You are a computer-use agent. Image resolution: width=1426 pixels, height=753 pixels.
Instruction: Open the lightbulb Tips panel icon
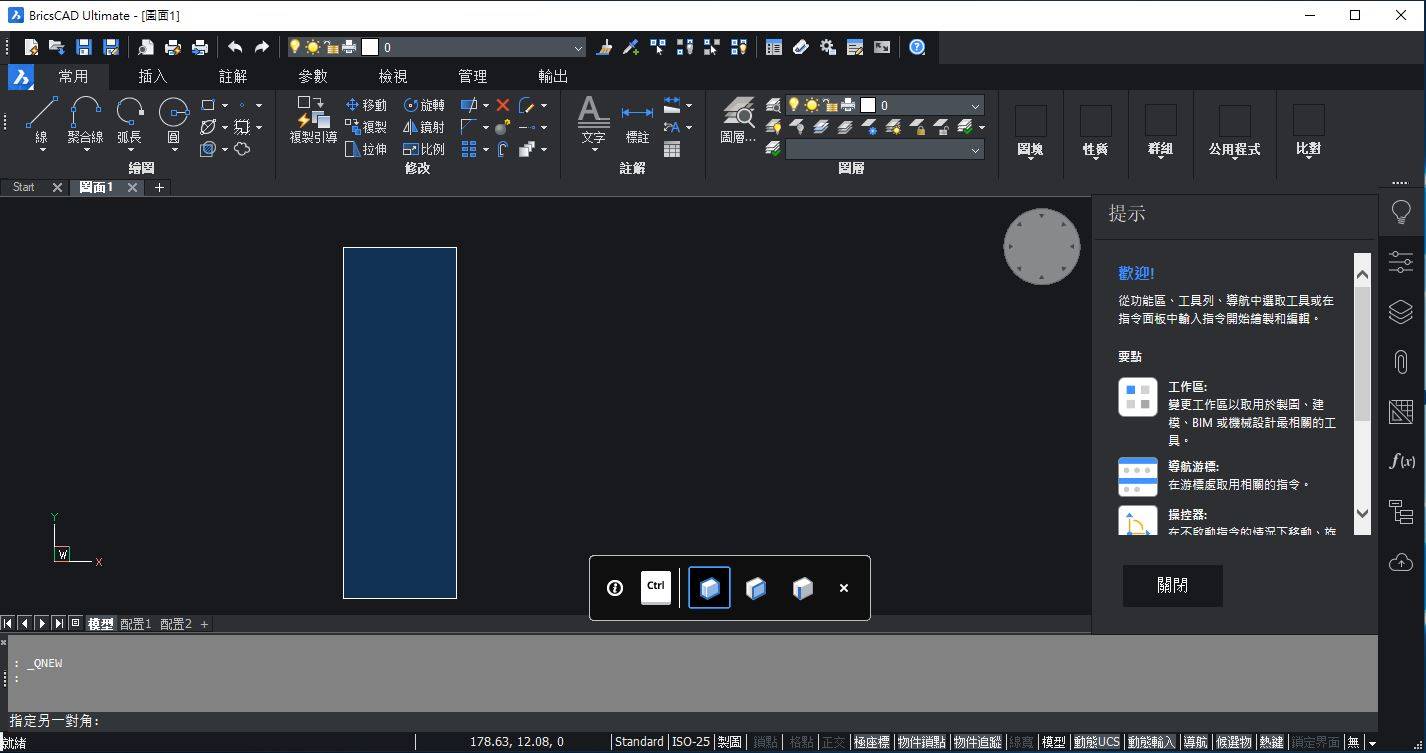[1401, 212]
